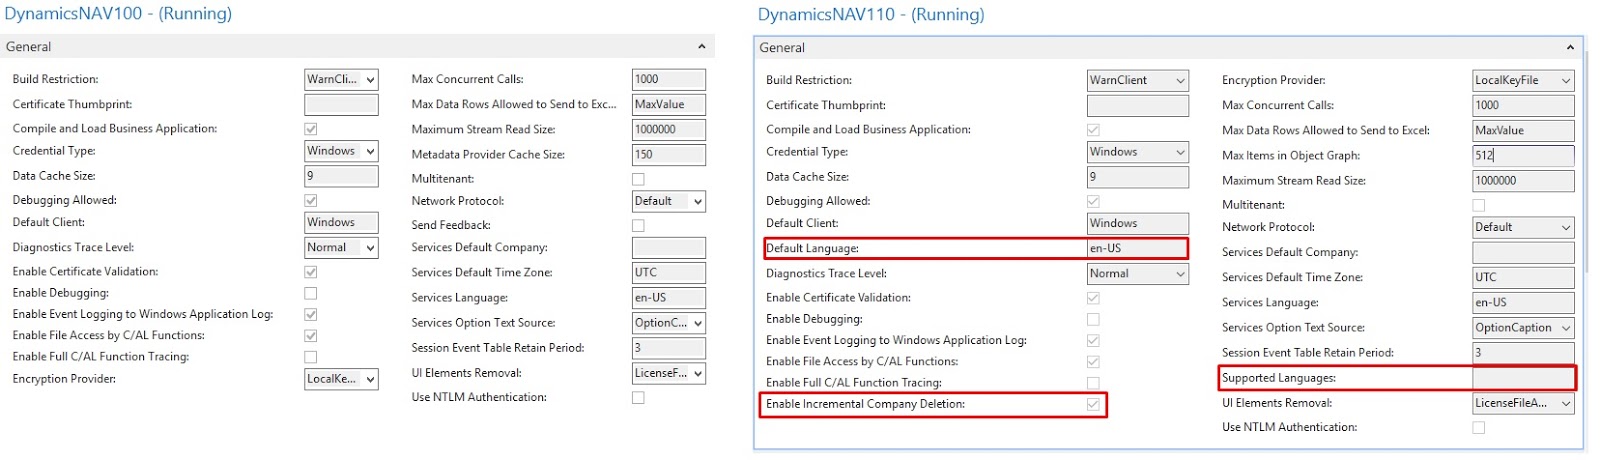The image size is (1600, 460).
Task: Click Services Default Time Zone field in DynamicsNAV110
Action: coord(1523,277)
